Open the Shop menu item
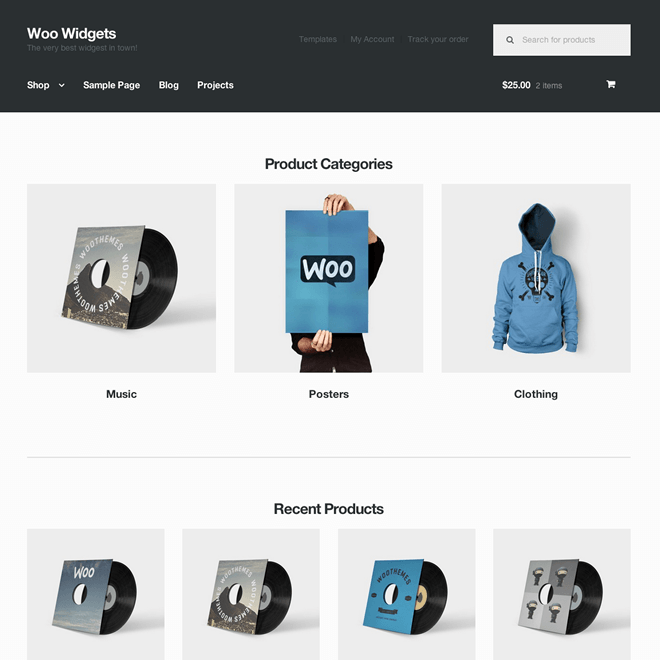The height and width of the screenshot is (660, 660). [x=38, y=85]
